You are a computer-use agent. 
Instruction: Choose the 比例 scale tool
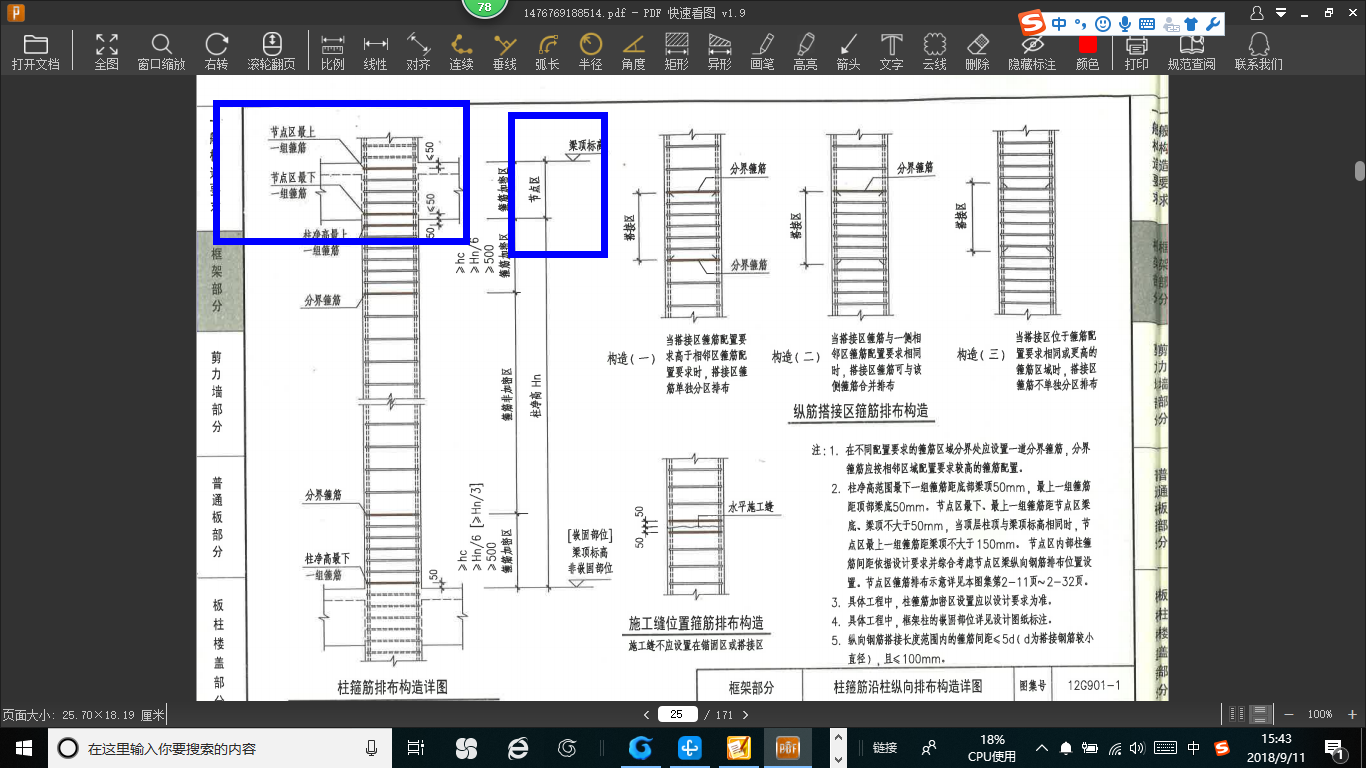pyautogui.click(x=333, y=52)
